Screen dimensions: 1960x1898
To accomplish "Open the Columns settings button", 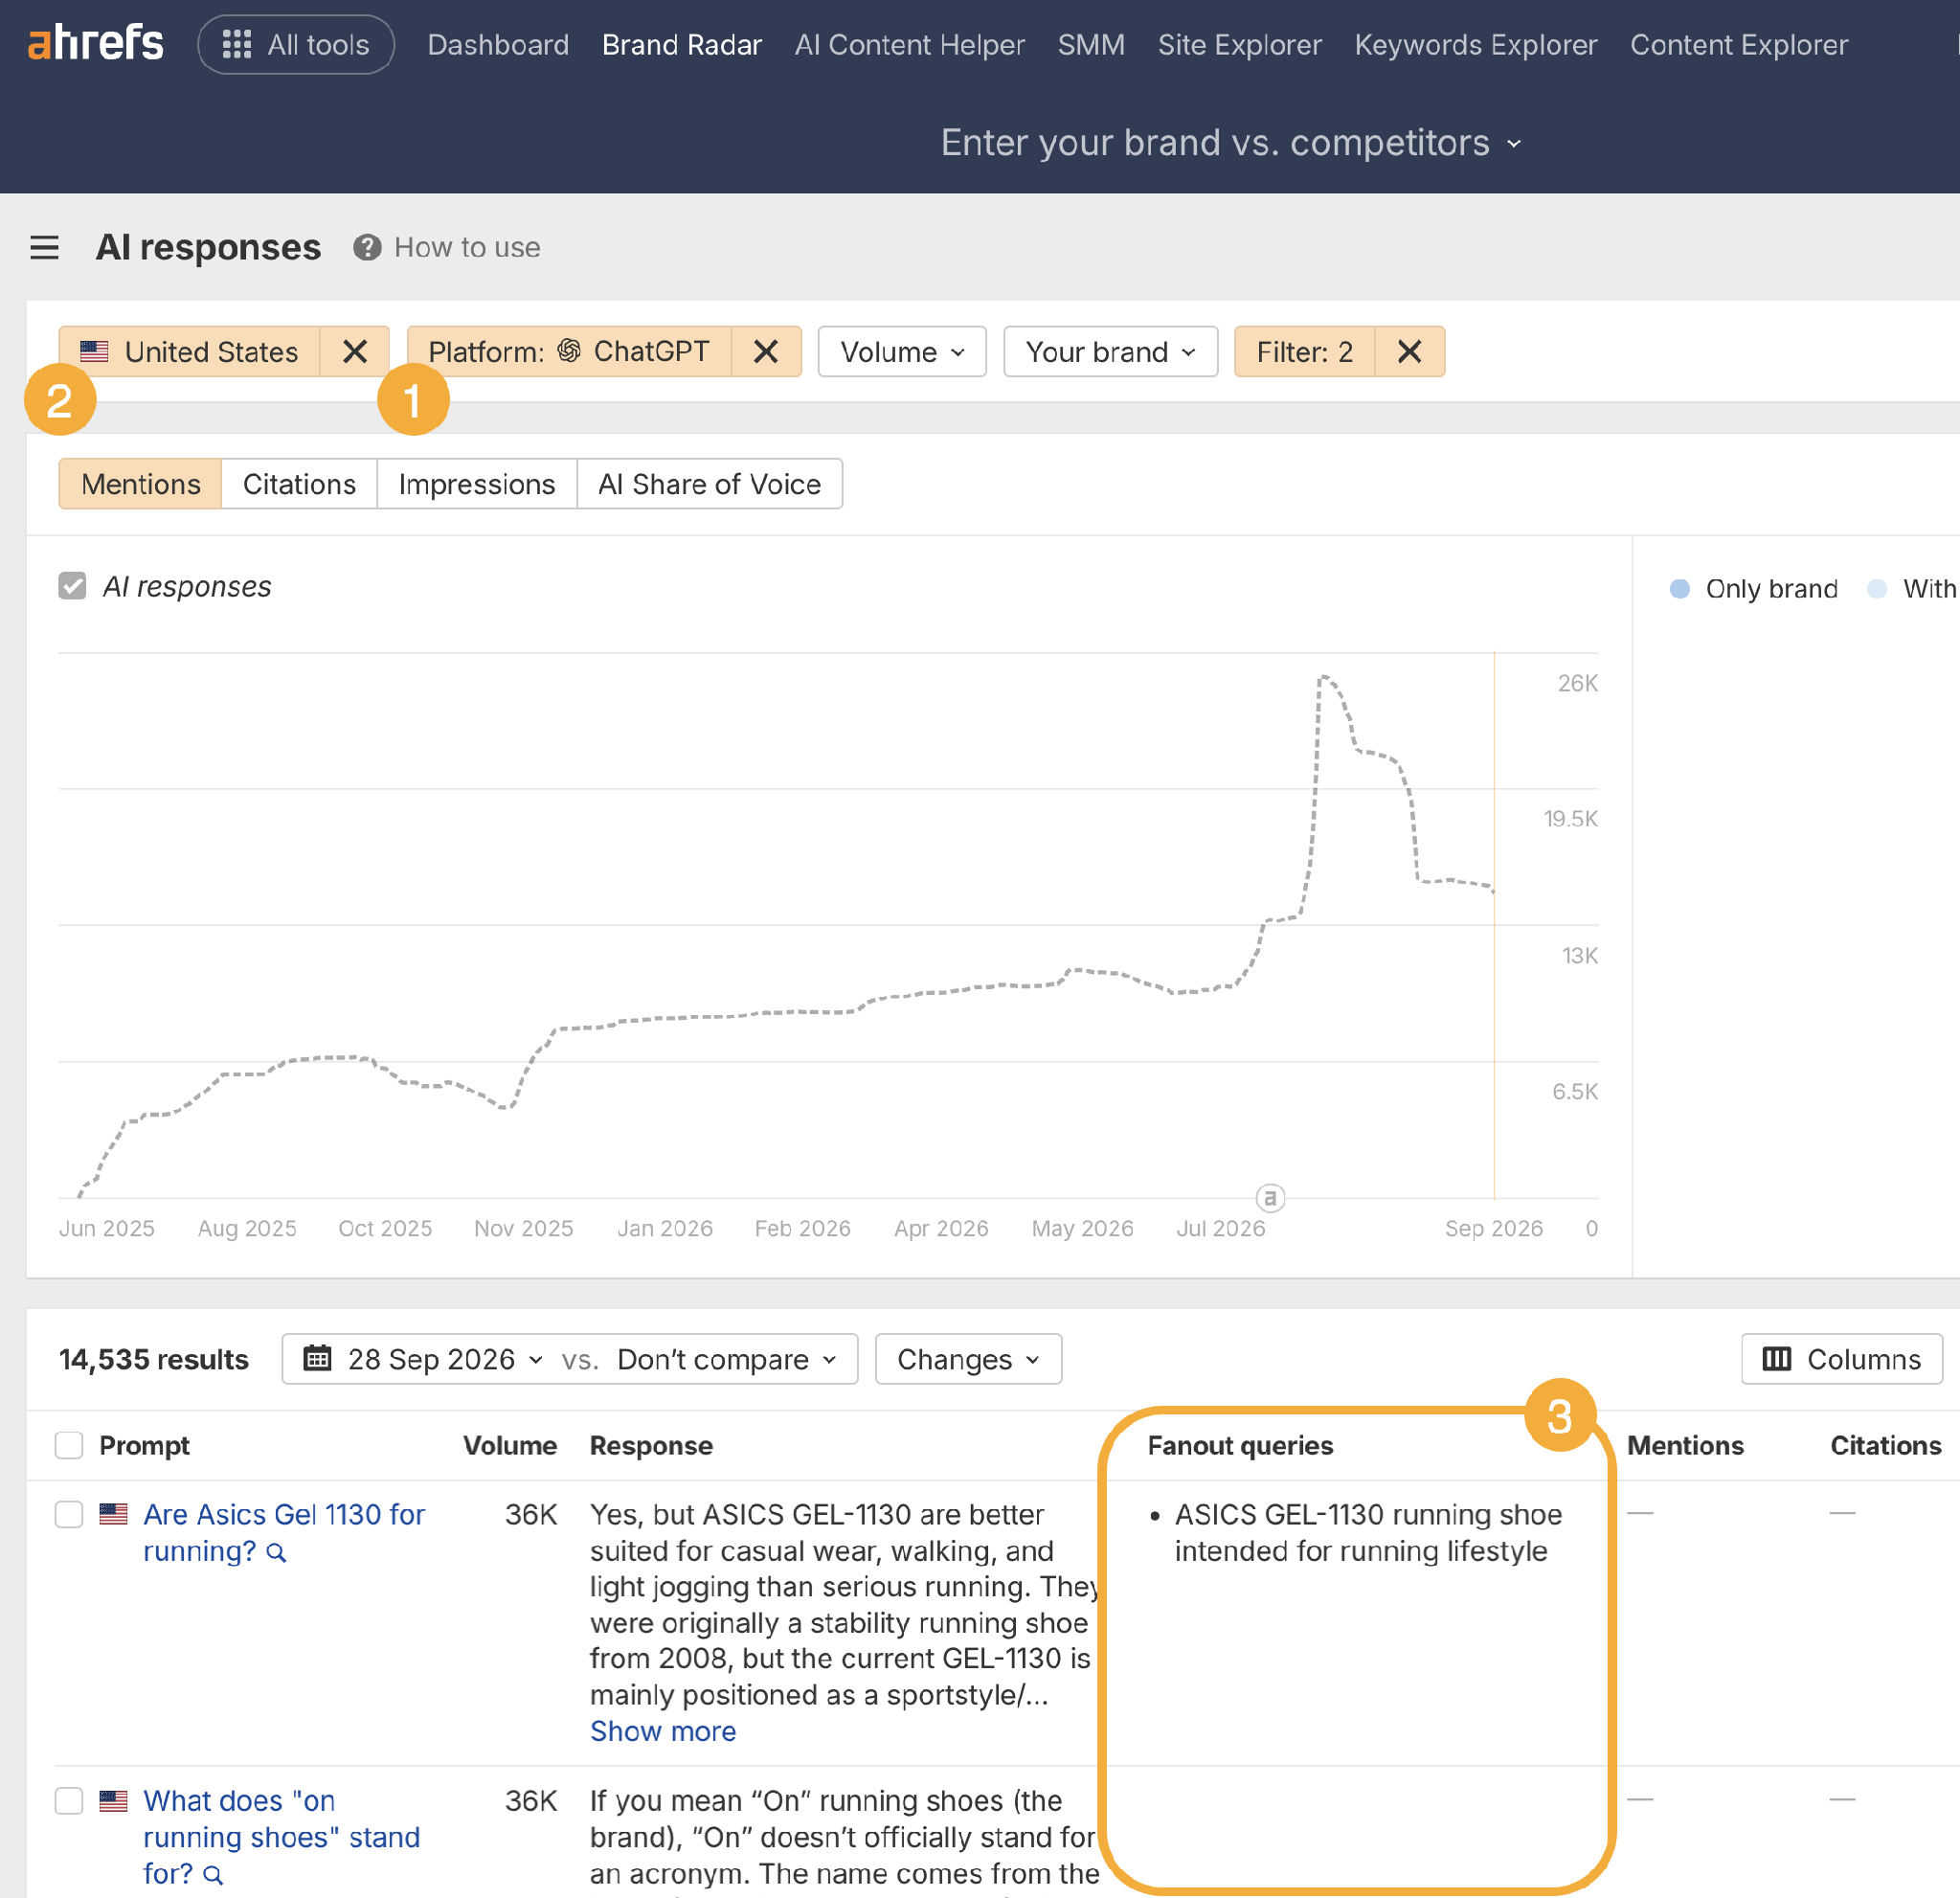I will pyautogui.click(x=1841, y=1359).
